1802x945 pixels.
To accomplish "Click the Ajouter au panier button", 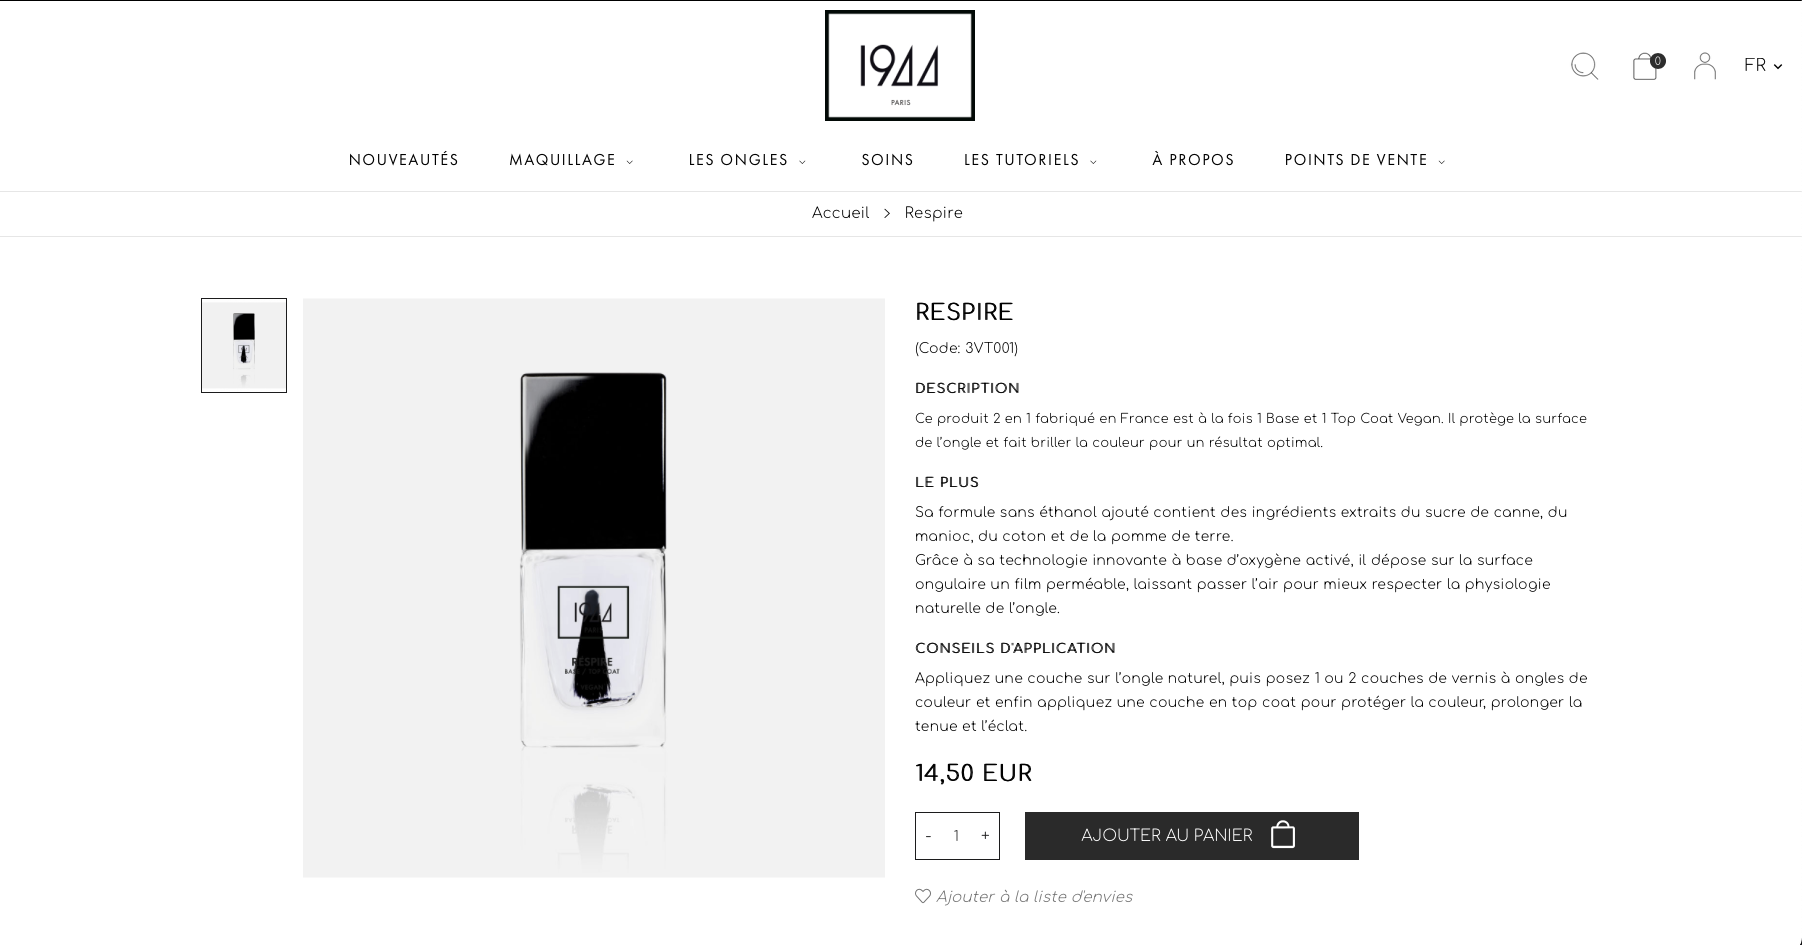I will coord(1192,836).
